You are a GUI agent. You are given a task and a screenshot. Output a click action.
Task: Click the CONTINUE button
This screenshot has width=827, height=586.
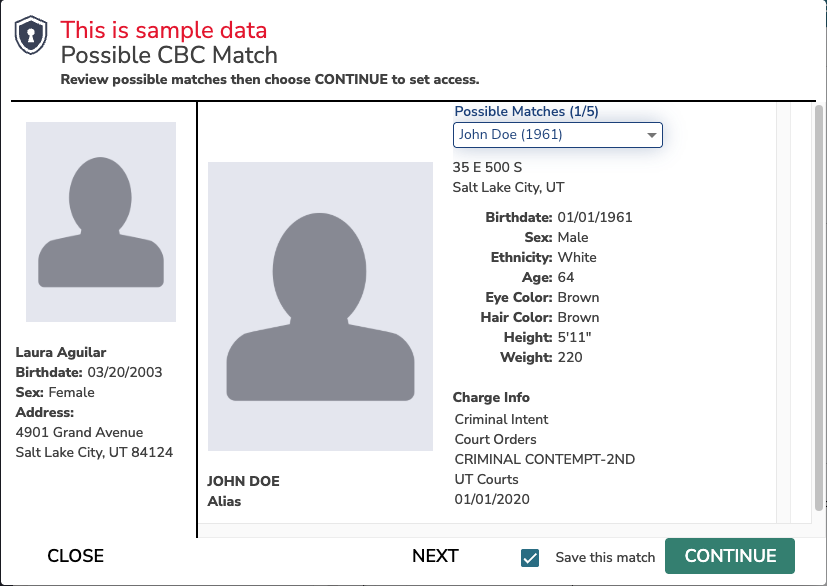click(730, 556)
